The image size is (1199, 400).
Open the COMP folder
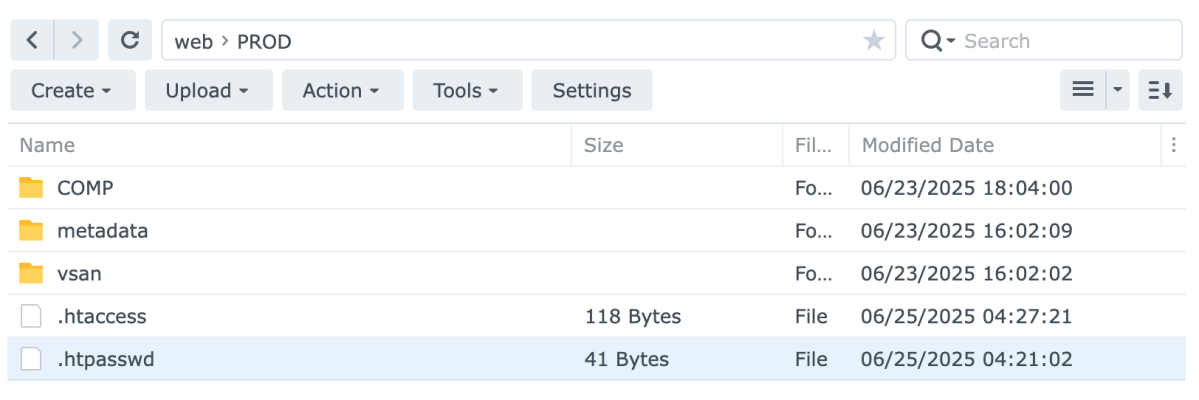click(85, 188)
